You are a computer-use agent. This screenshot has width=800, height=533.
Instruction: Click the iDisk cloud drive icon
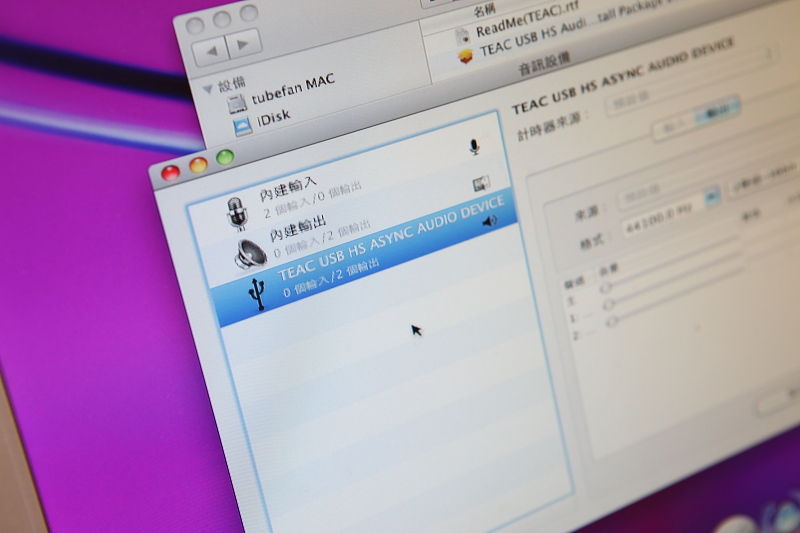[243, 126]
